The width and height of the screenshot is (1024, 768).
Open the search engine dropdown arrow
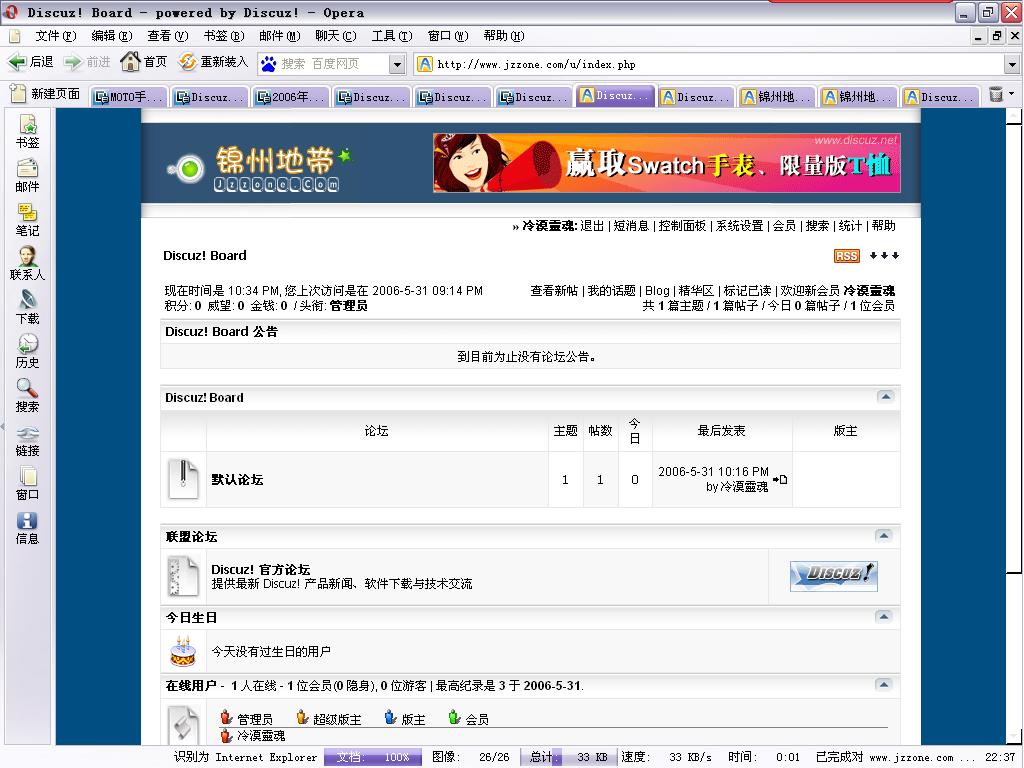(x=396, y=64)
